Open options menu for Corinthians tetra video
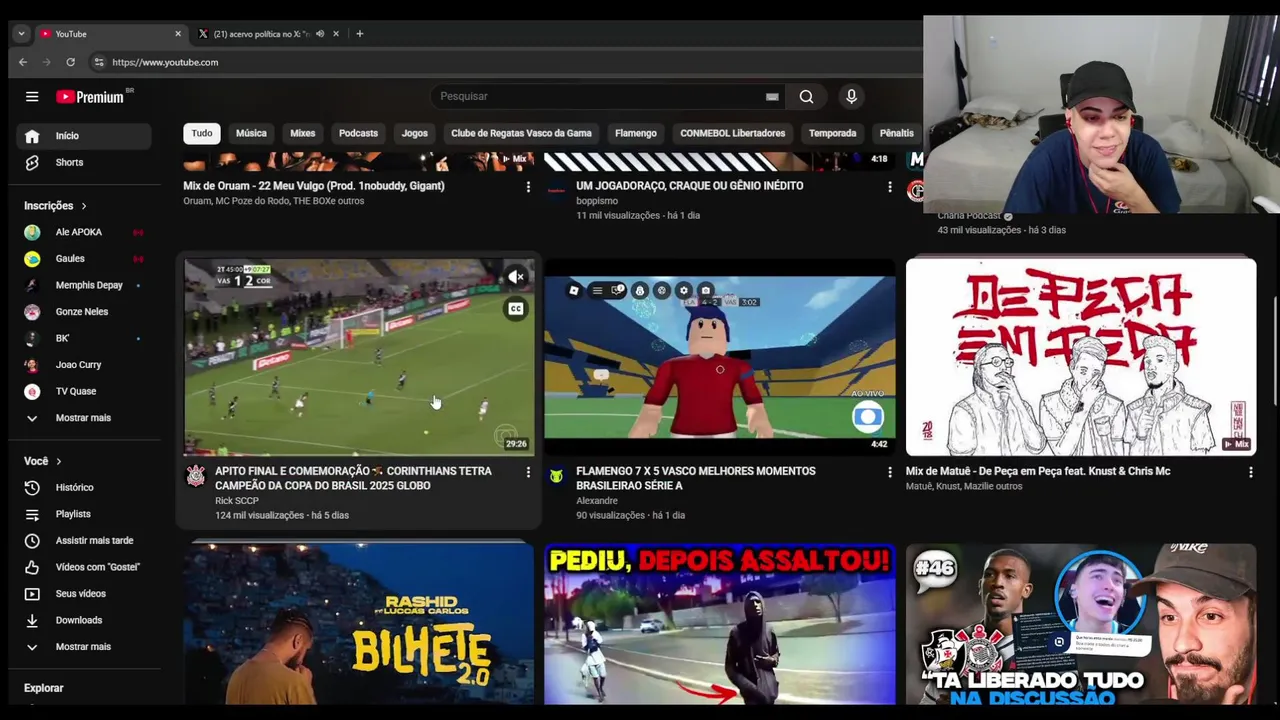1280x720 pixels. [x=528, y=472]
